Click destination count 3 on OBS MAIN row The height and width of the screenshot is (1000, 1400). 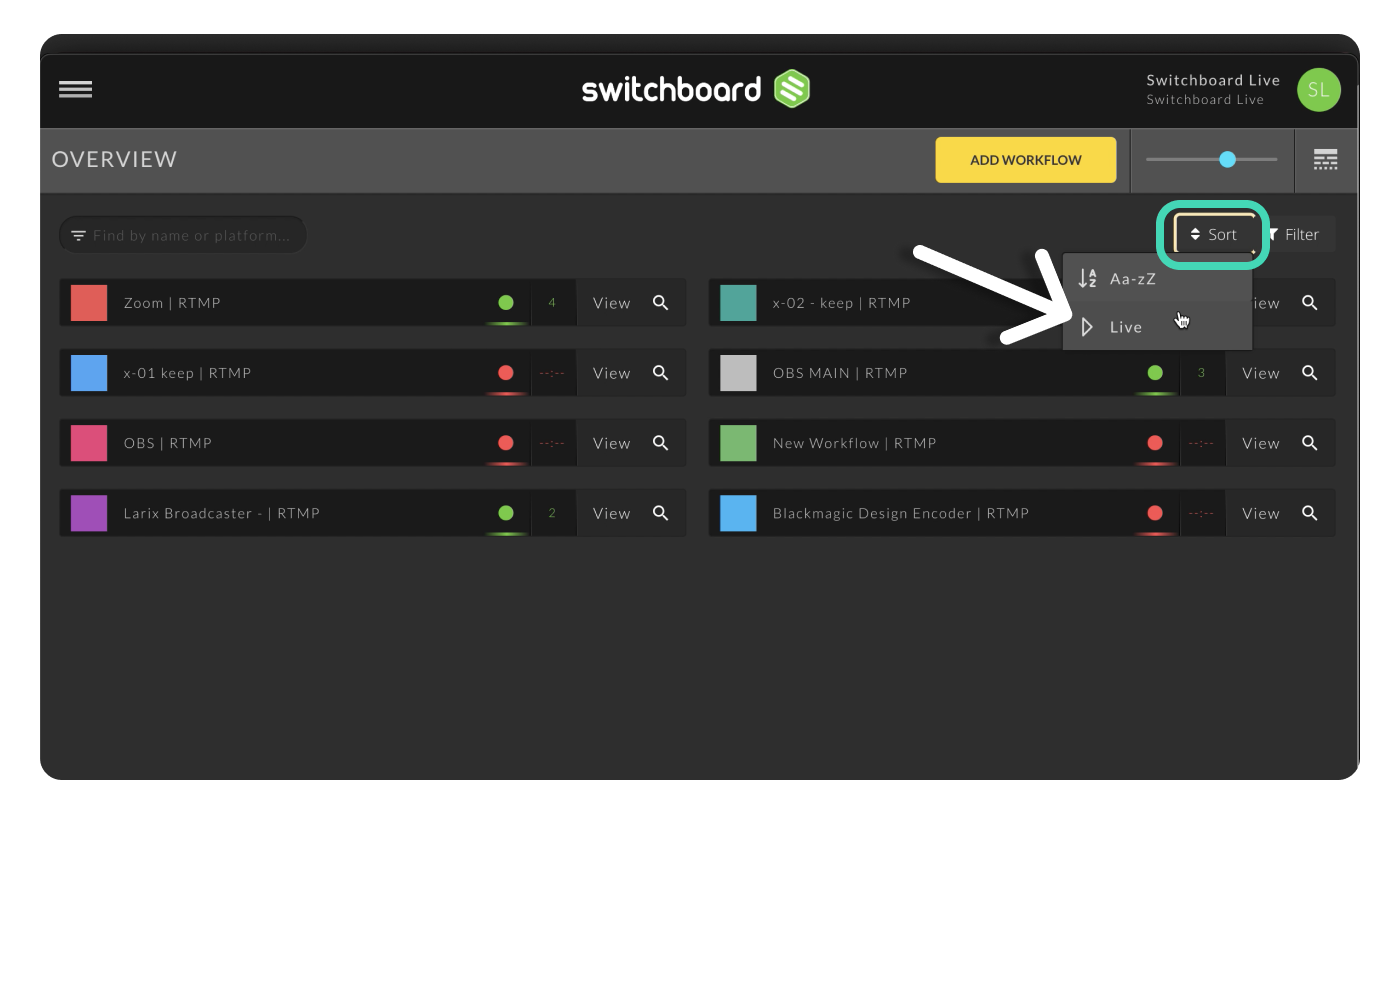click(x=1201, y=373)
